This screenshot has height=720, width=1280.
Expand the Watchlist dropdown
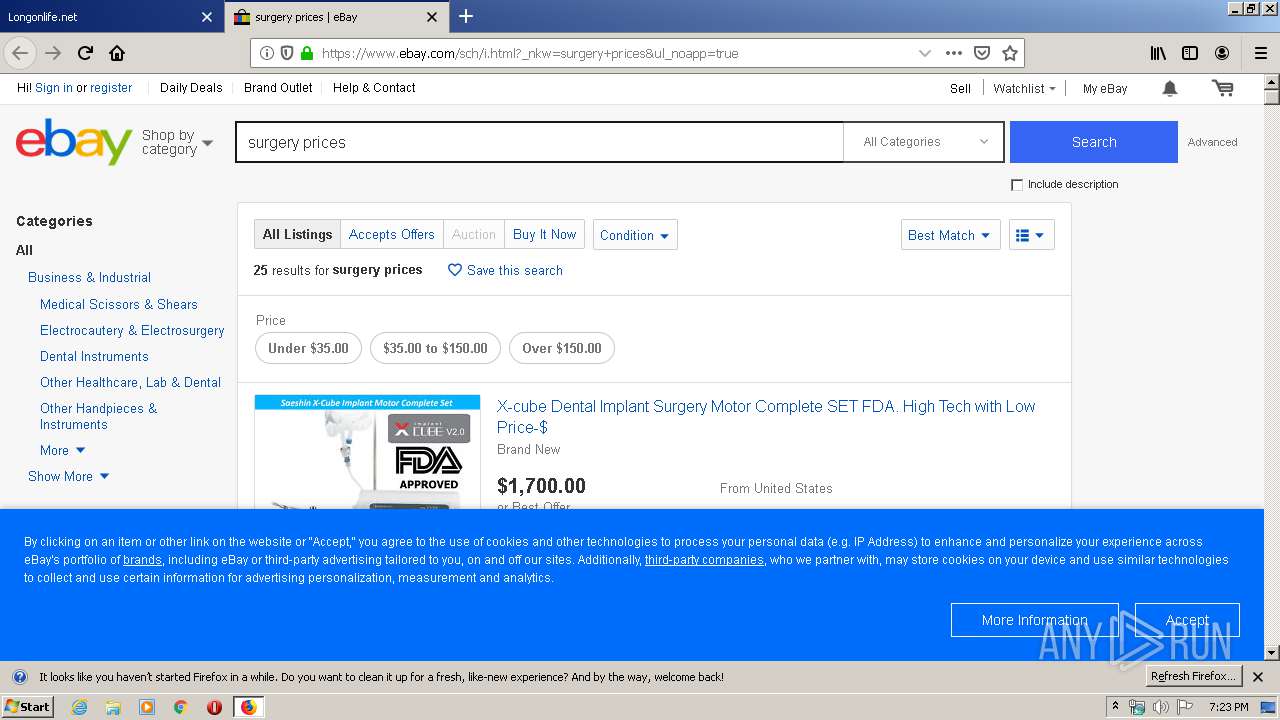coord(1024,88)
